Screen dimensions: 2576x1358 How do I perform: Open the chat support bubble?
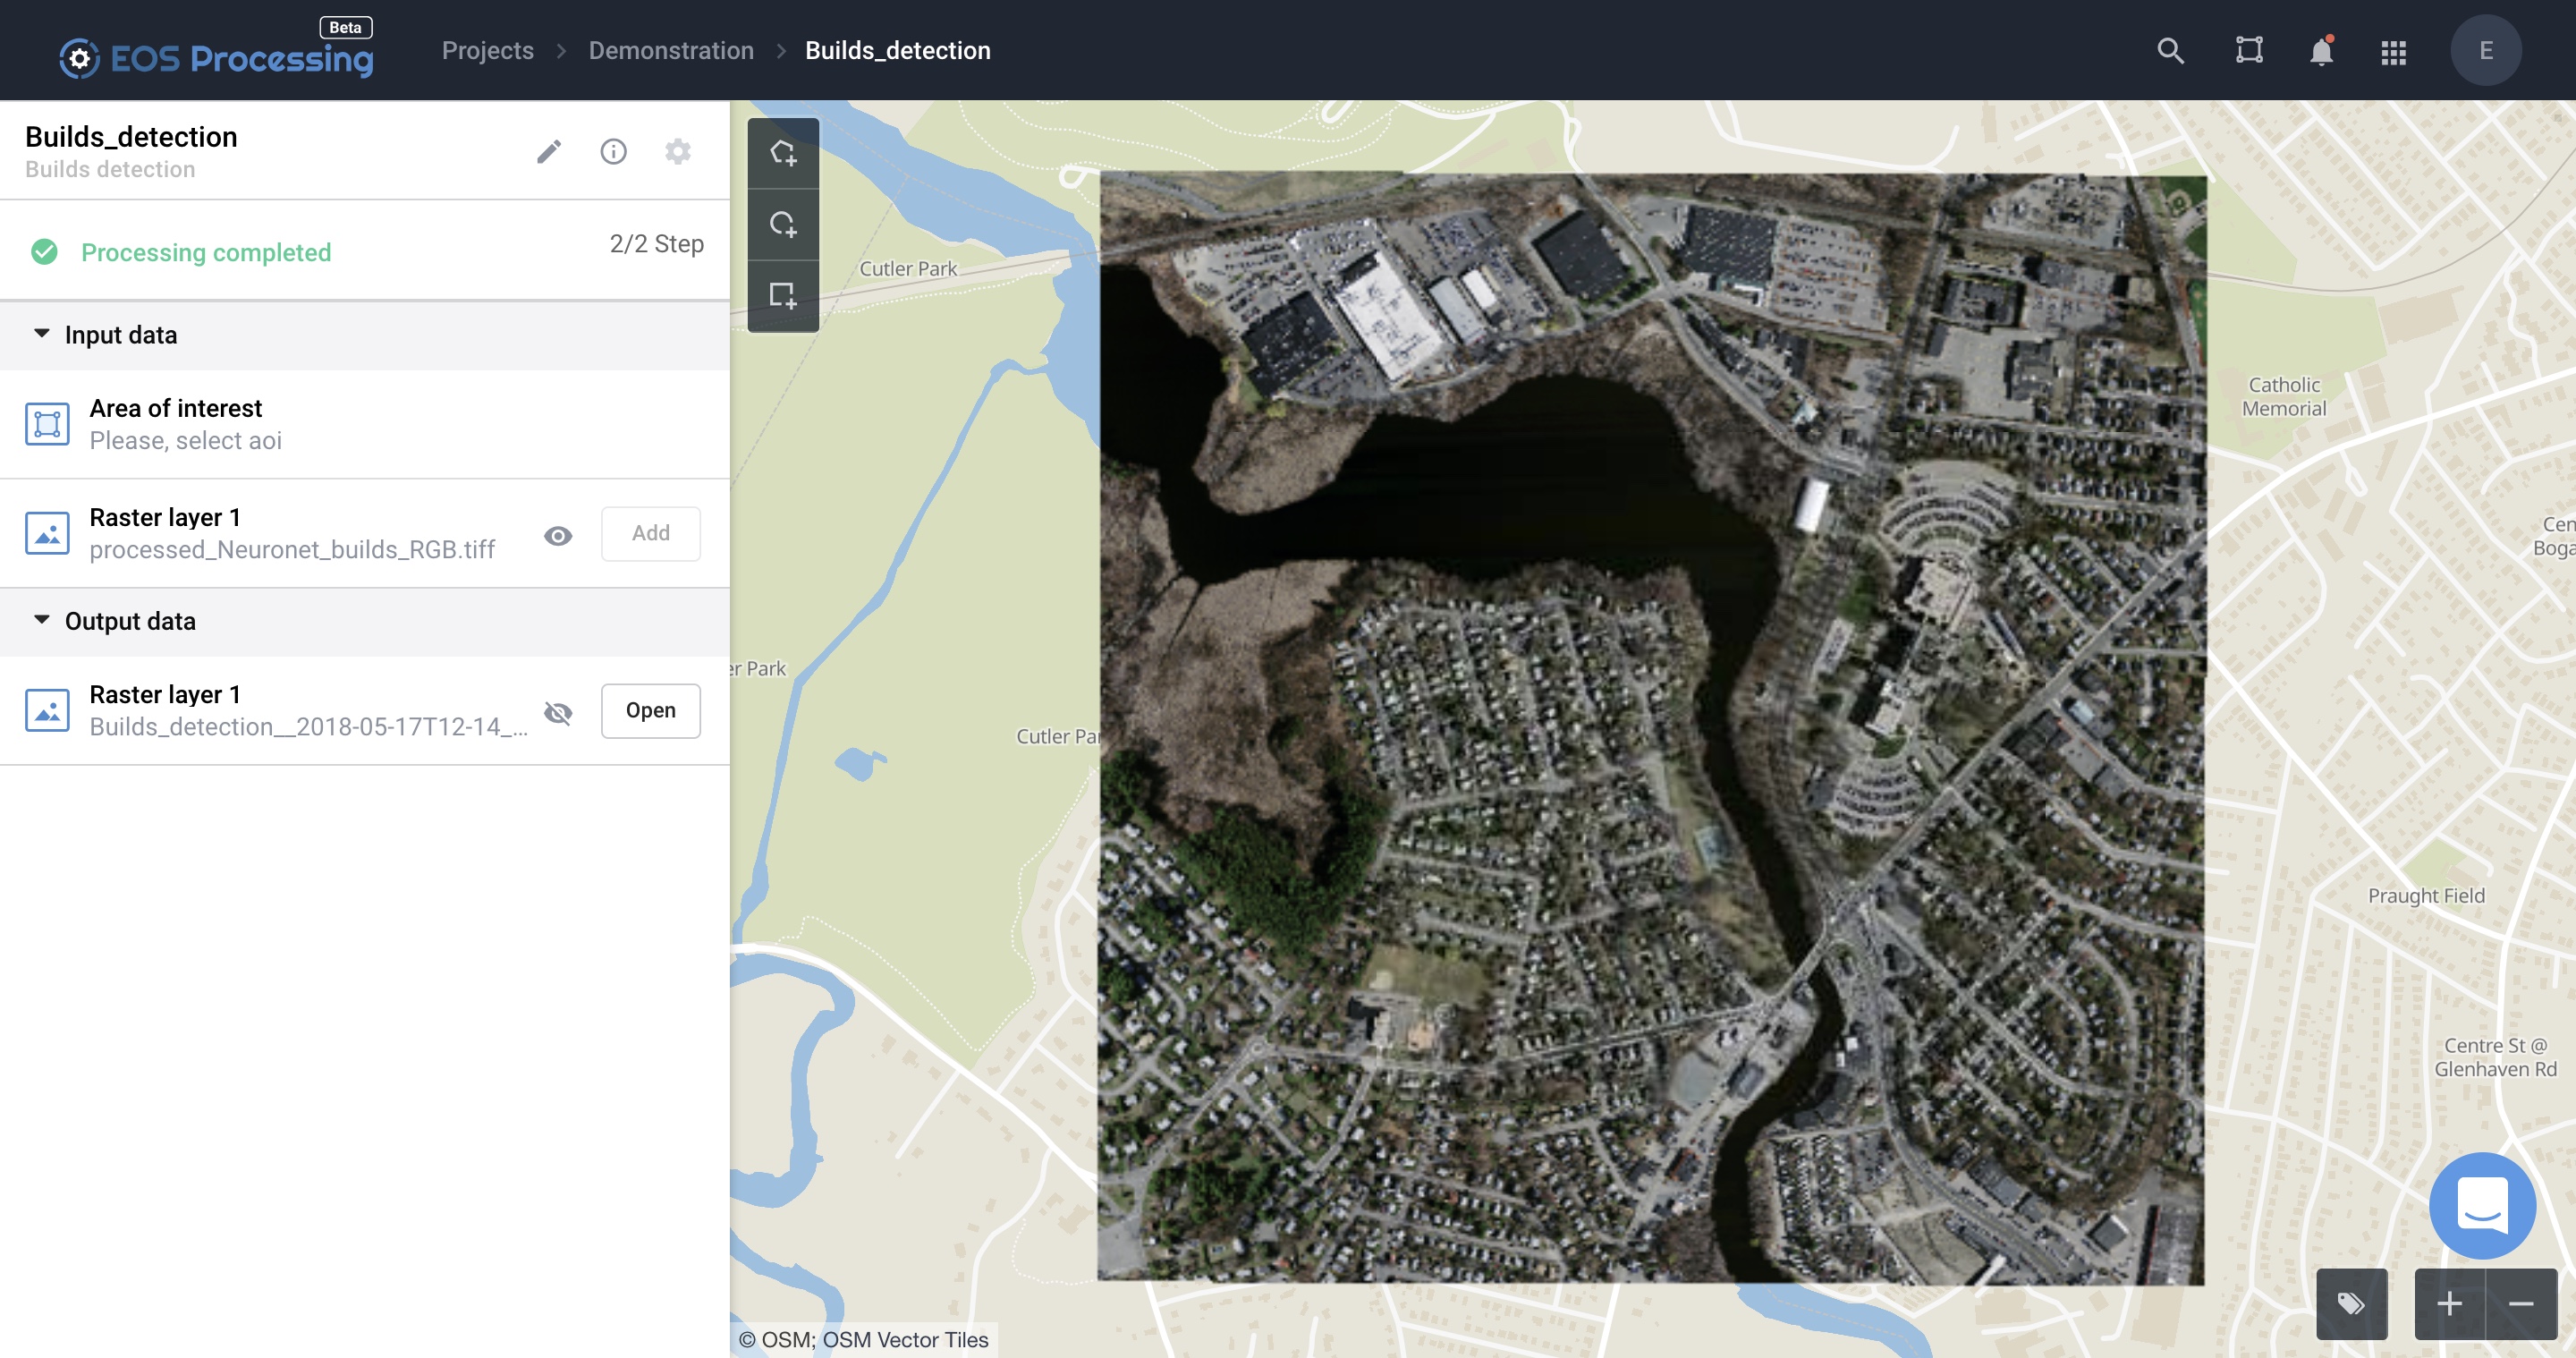click(2482, 1204)
